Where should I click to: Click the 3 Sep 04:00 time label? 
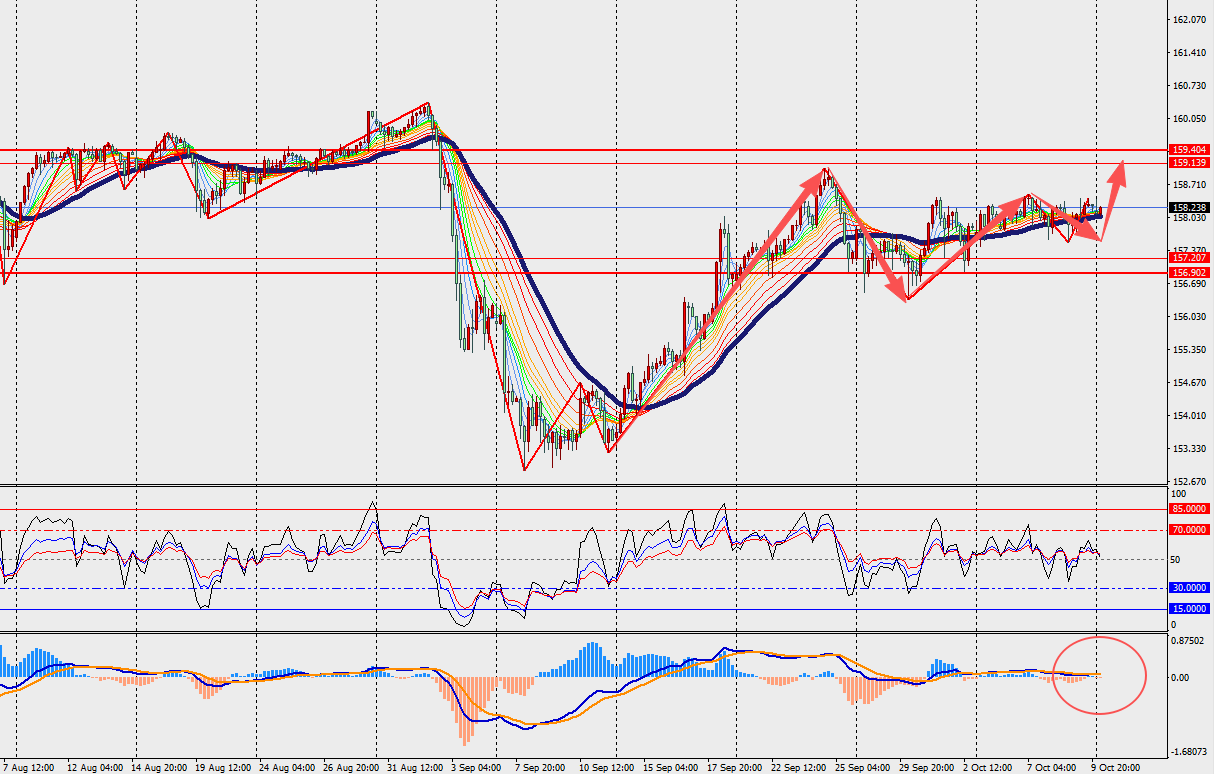477,767
